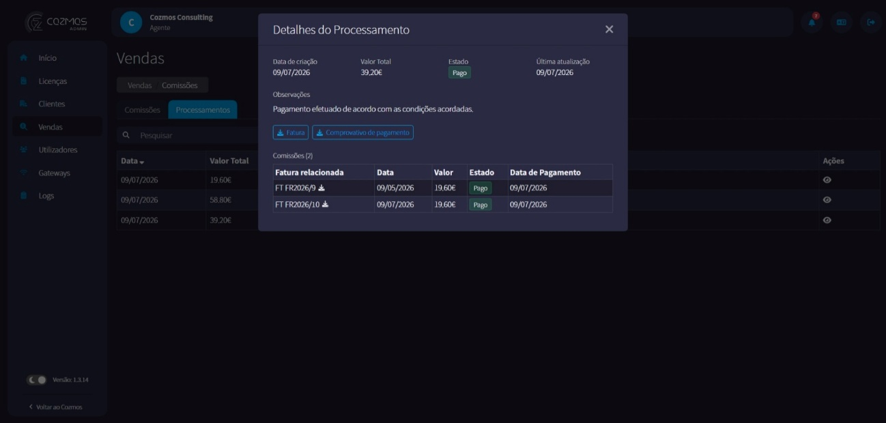Click the Início home icon

click(23, 58)
